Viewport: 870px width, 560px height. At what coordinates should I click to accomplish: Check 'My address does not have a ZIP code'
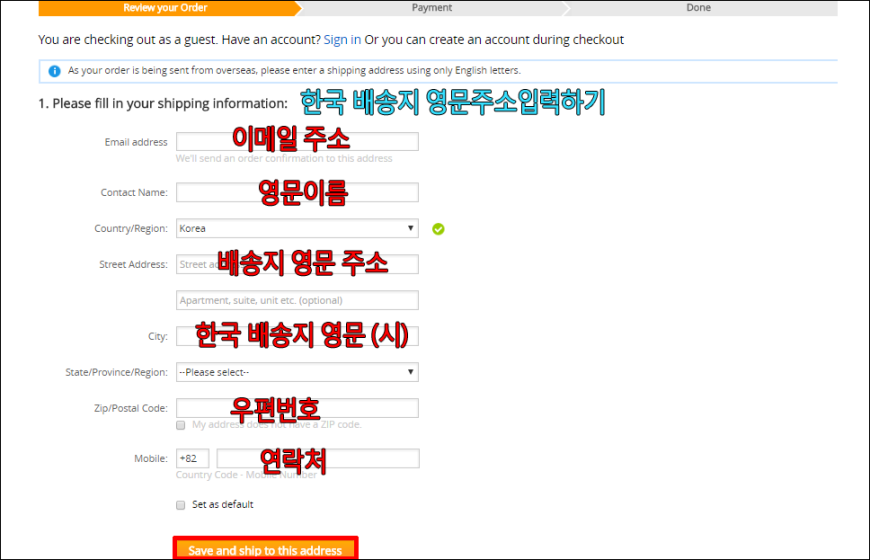(180, 425)
